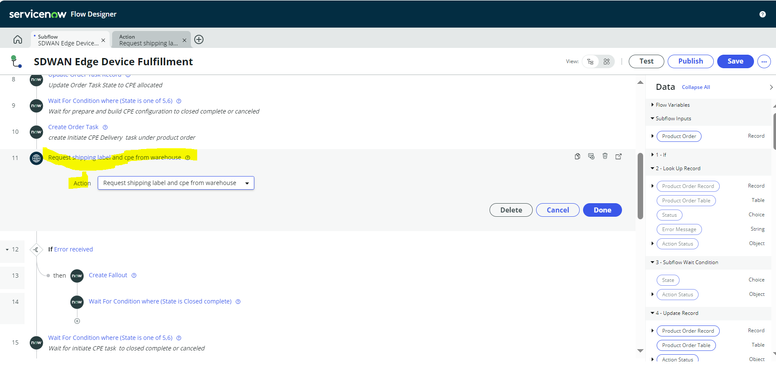
Task: Open the annotation icon for step 11
Action: [591, 156]
